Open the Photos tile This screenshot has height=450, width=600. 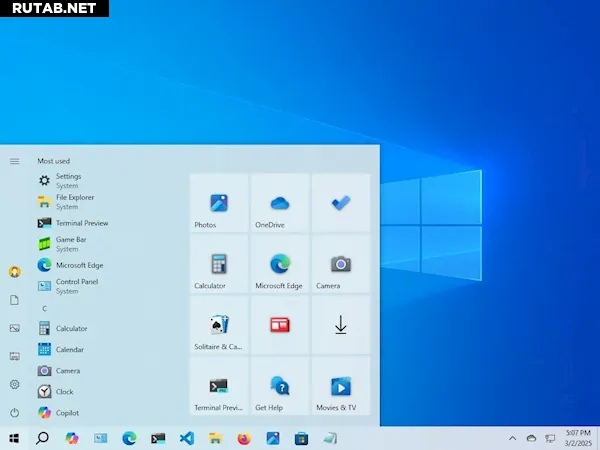pos(219,203)
